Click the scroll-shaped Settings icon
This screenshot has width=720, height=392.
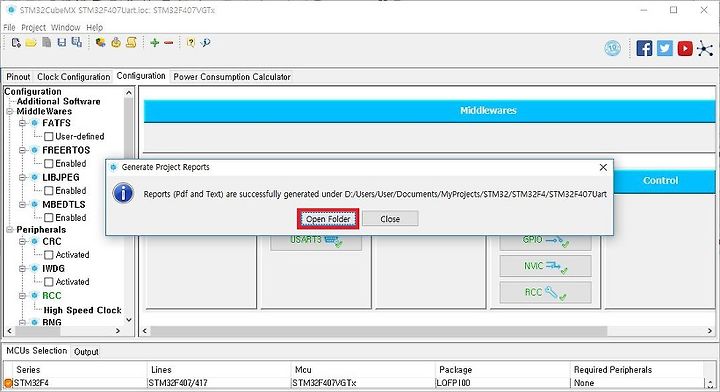(131, 43)
